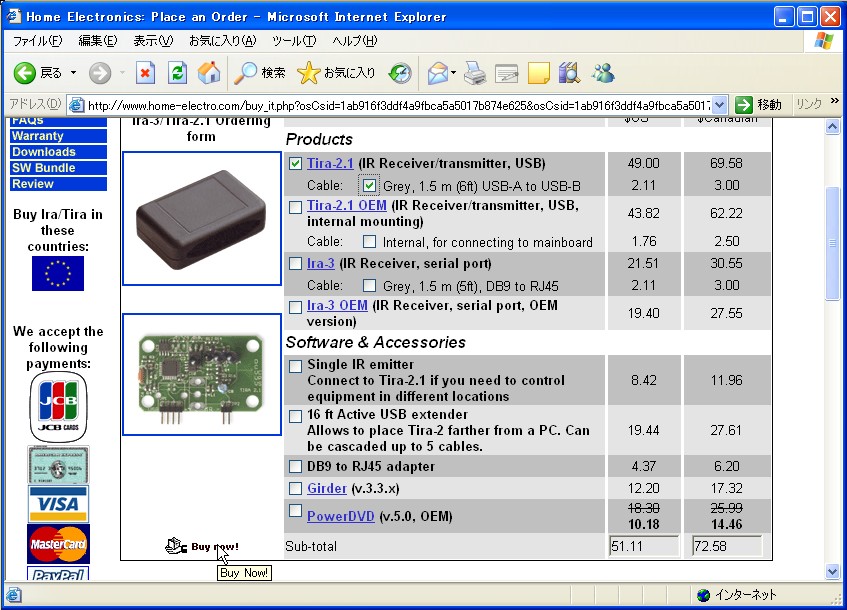Uncheck the Tira-2.1 product checkbox
This screenshot has height=610, width=847.
click(x=295, y=164)
